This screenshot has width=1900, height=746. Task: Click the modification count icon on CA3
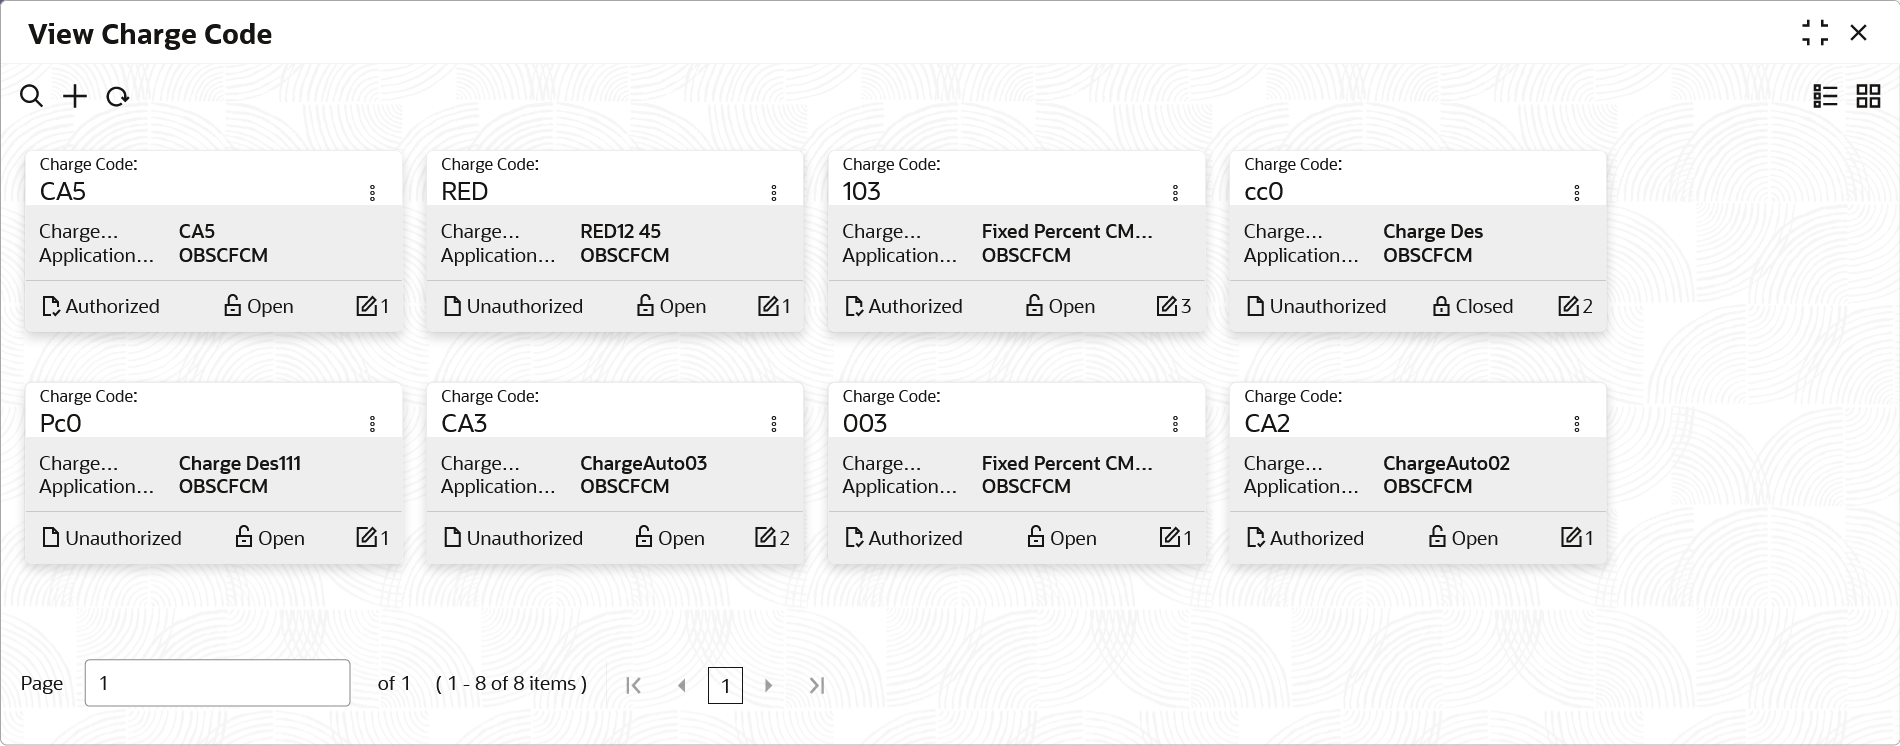coord(765,538)
